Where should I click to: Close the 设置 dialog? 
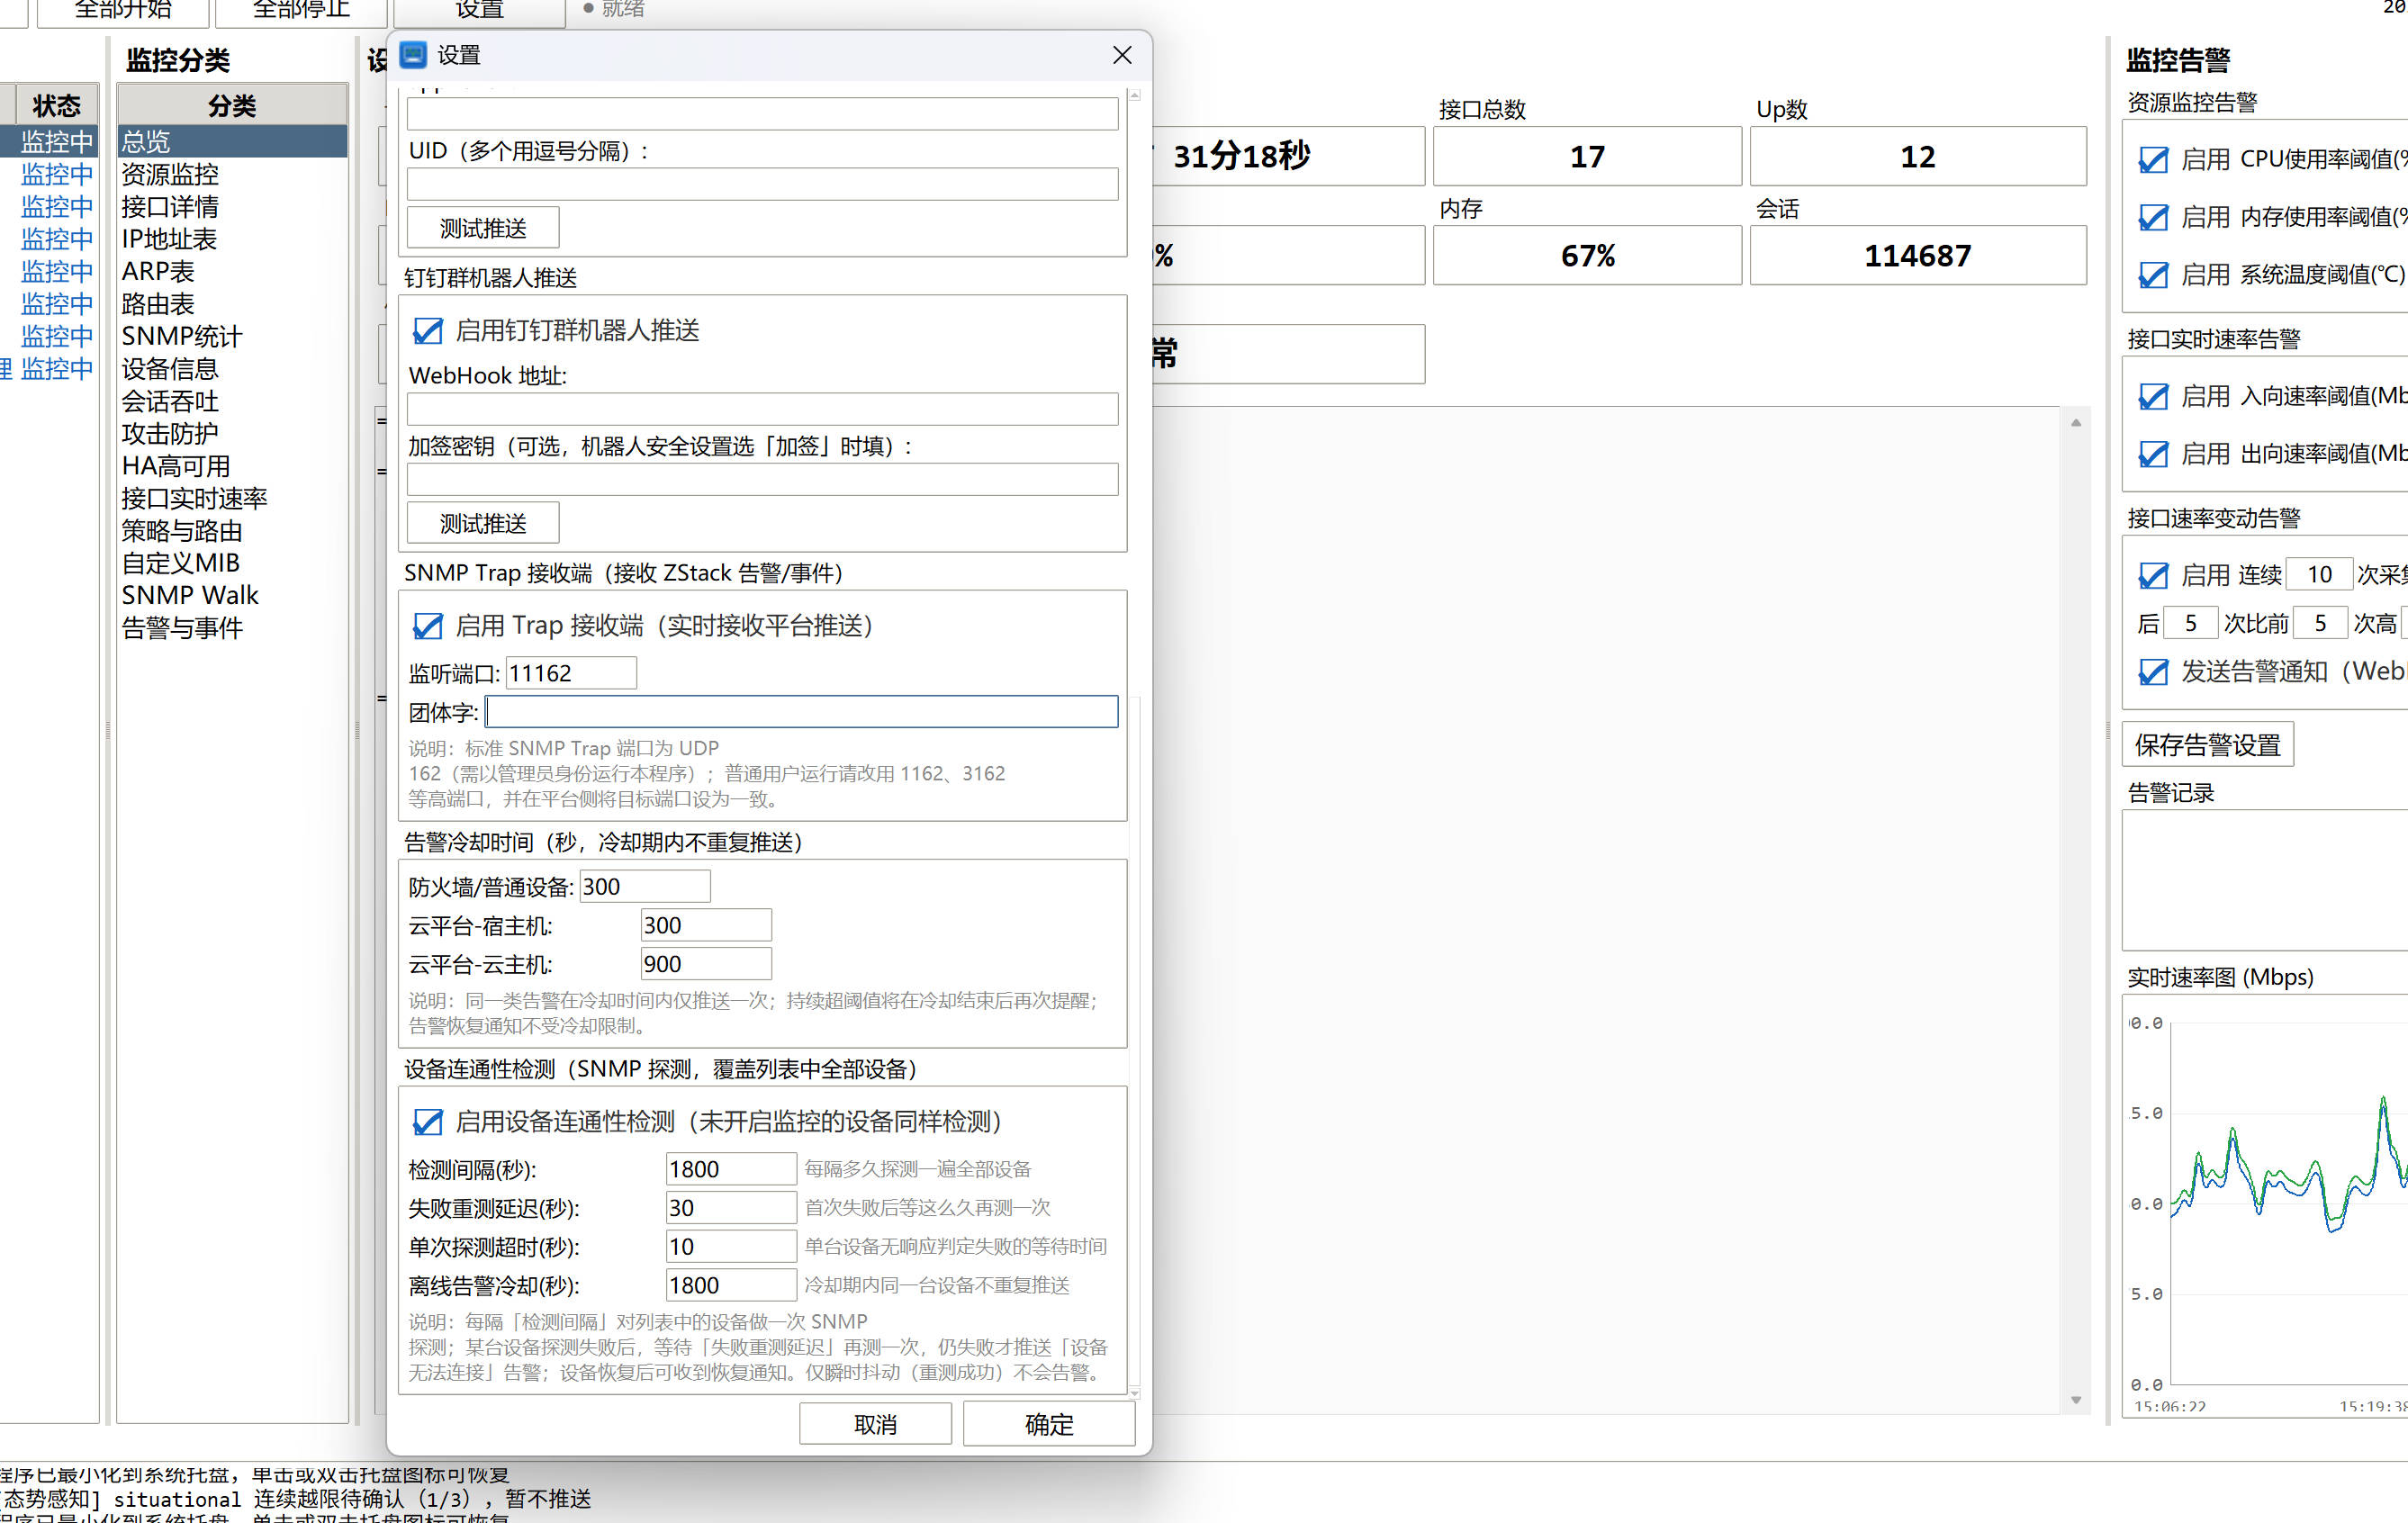pyautogui.click(x=1122, y=55)
